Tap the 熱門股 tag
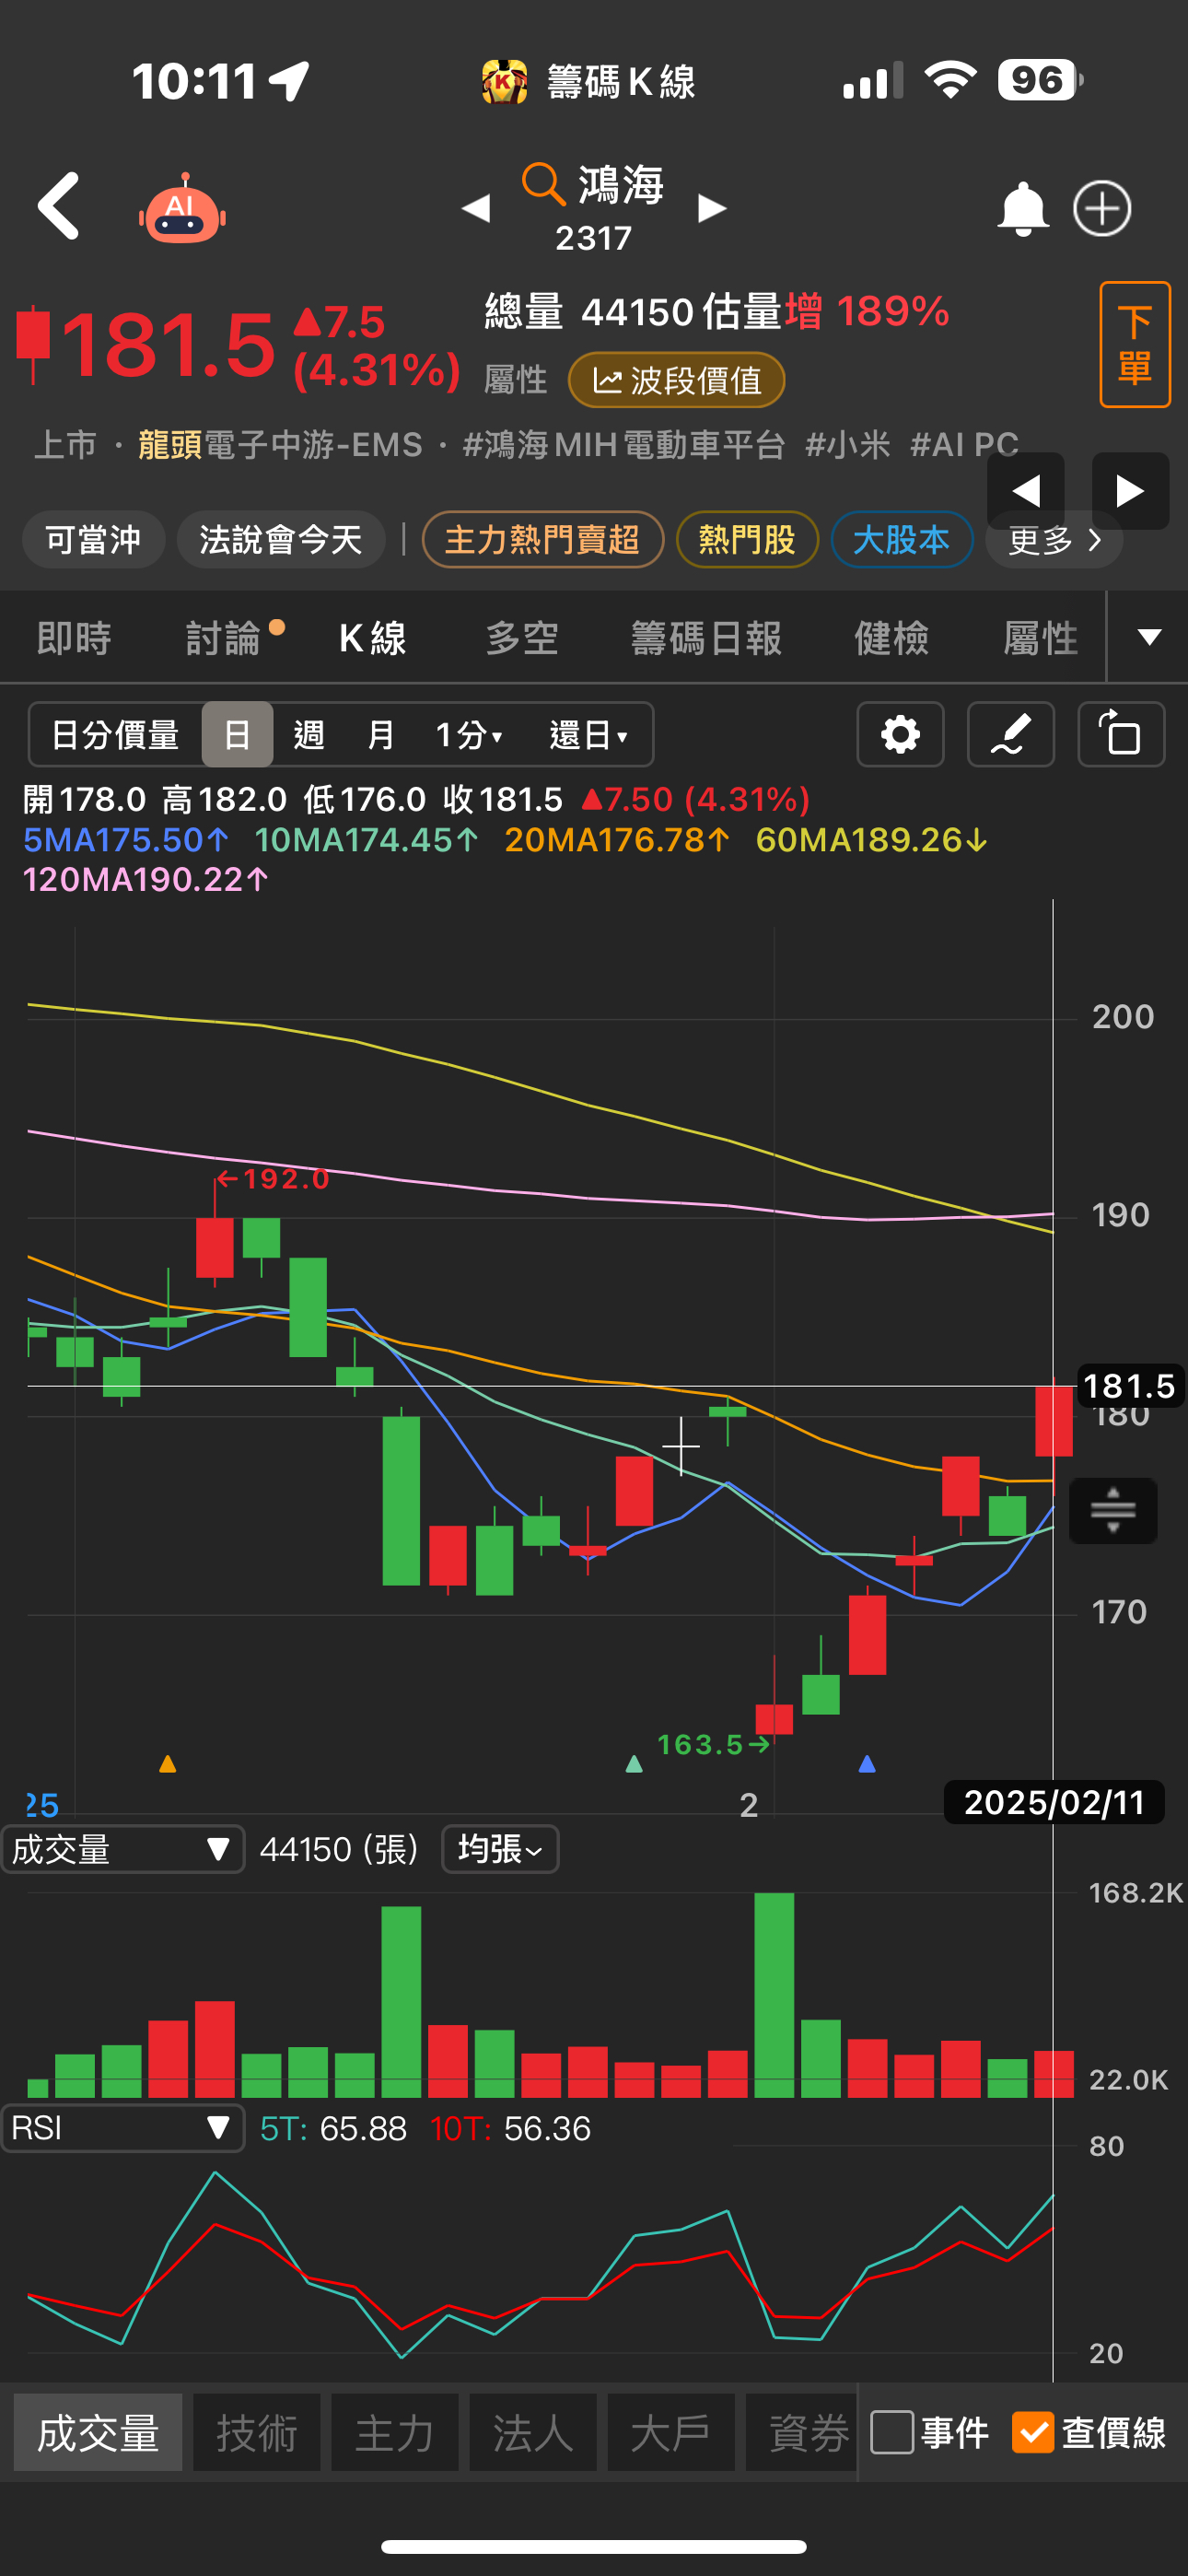The height and width of the screenshot is (2576, 1188). point(747,541)
